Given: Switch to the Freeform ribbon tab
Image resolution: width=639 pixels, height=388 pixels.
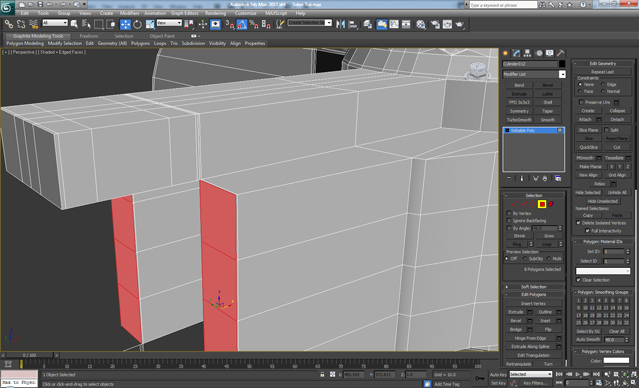Looking at the screenshot, I should click(89, 36).
